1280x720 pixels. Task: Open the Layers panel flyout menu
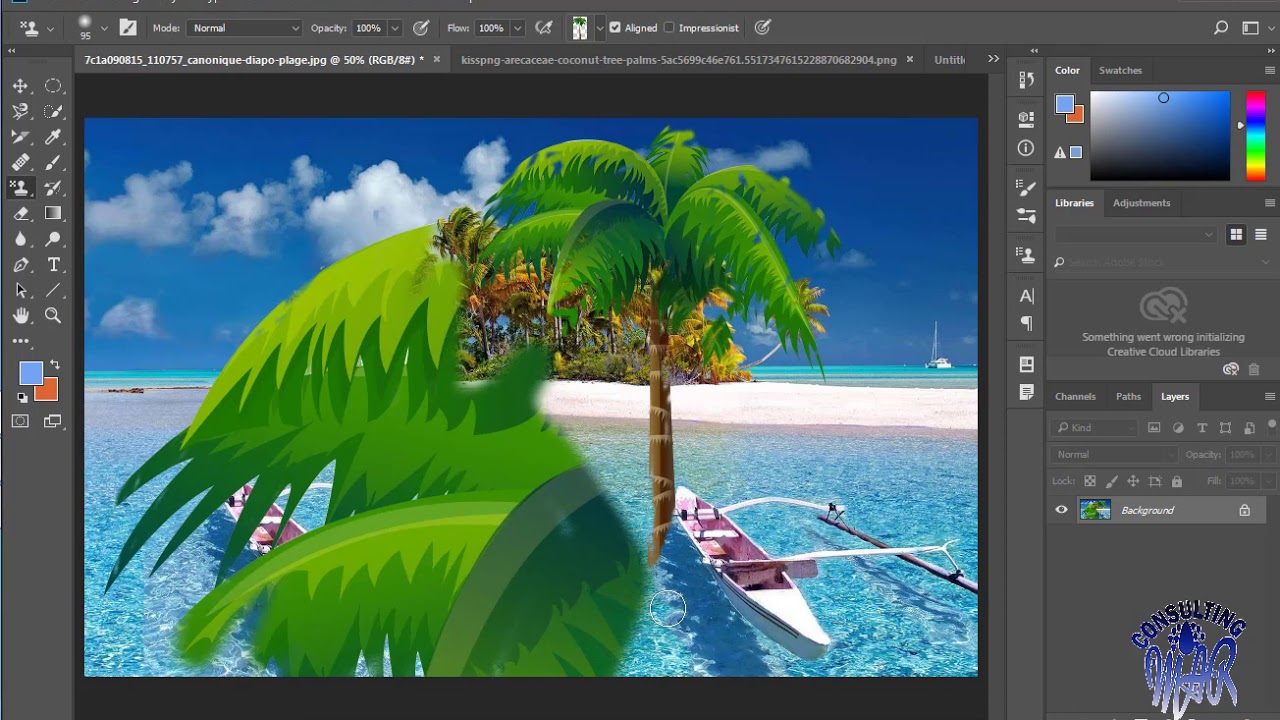tap(1270, 397)
